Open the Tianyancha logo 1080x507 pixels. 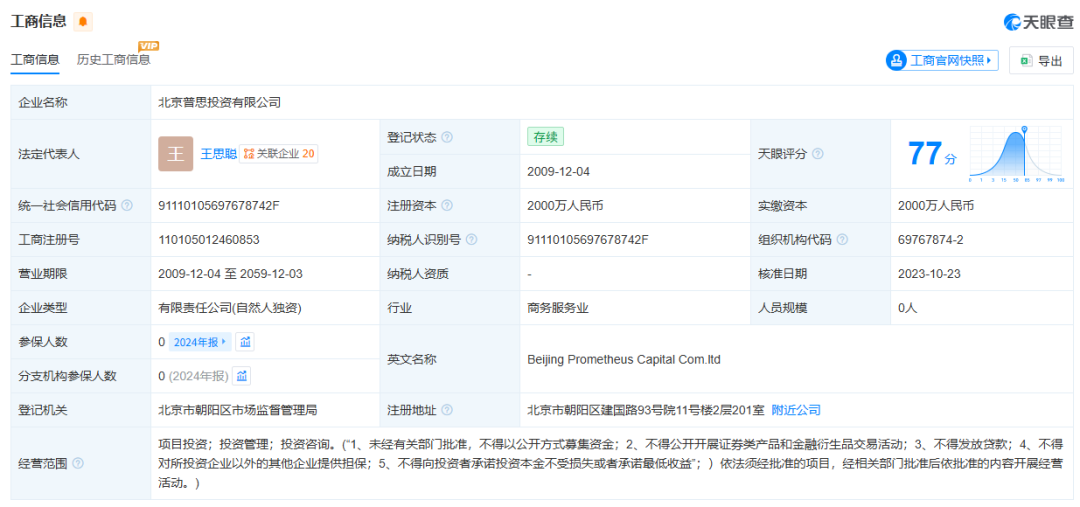1038,22
